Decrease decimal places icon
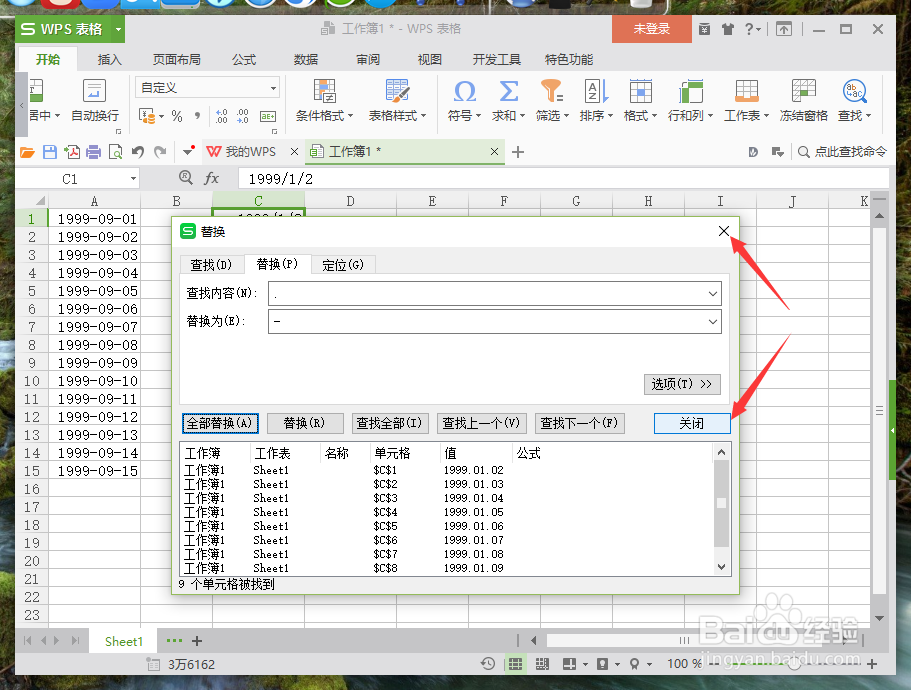Screen dimensions: 911x690 click(243, 117)
